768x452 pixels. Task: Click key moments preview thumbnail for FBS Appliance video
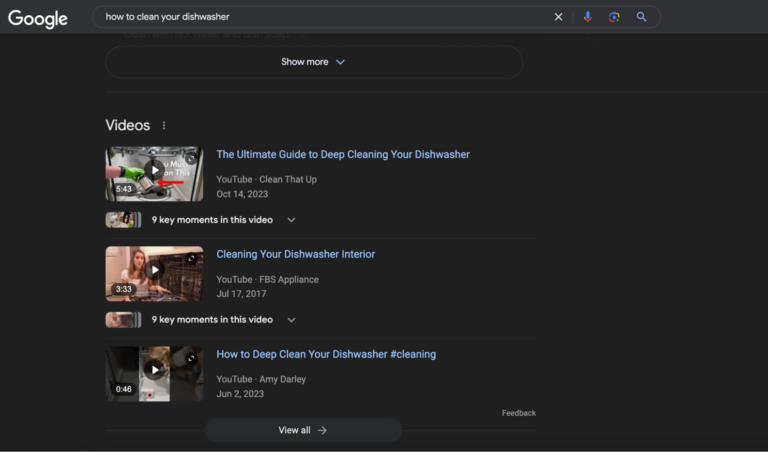click(123, 320)
